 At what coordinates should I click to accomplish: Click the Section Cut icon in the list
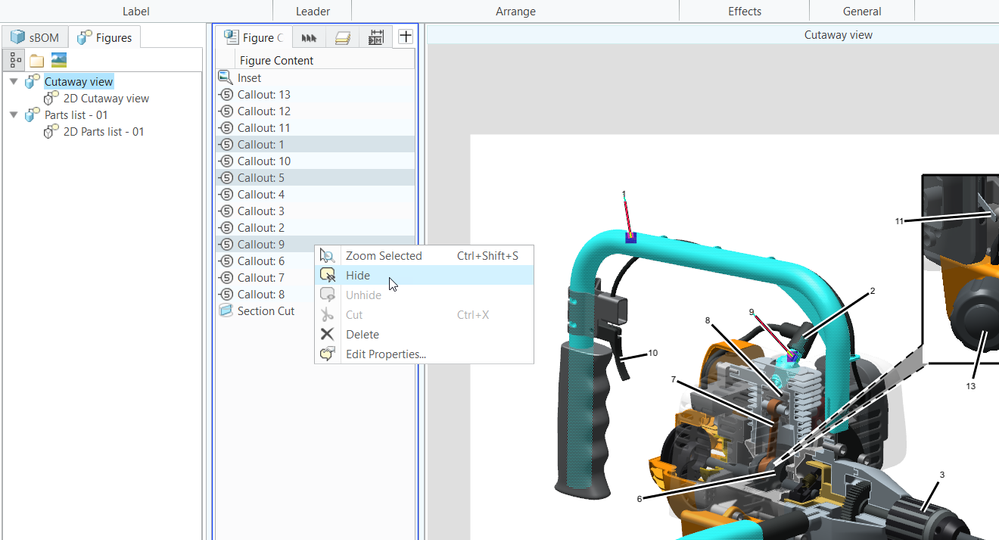tap(225, 311)
